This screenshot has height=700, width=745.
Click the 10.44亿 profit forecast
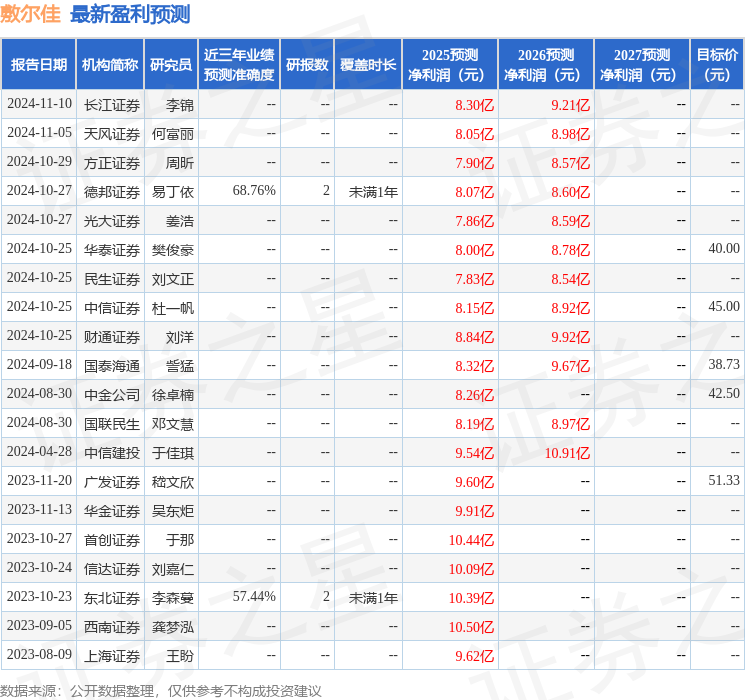pos(471,540)
